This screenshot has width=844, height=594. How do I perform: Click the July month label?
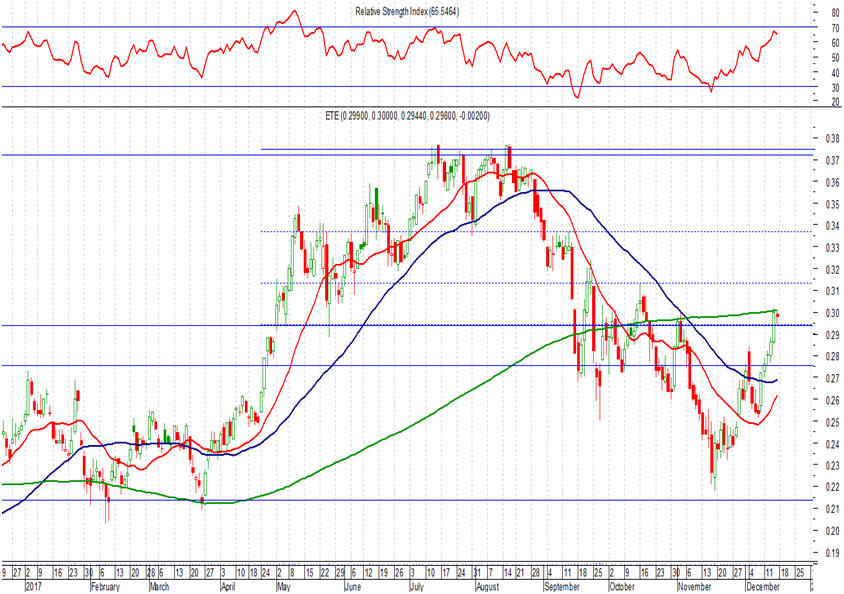(x=417, y=586)
